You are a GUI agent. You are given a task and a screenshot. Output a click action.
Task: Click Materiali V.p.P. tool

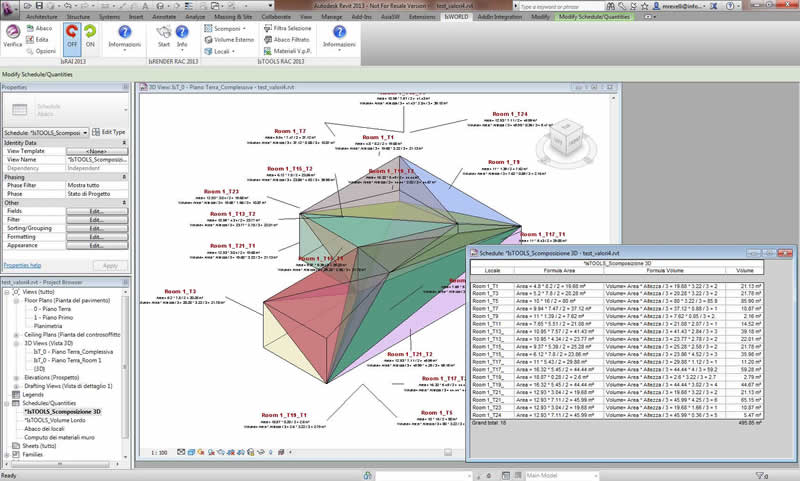click(x=287, y=51)
